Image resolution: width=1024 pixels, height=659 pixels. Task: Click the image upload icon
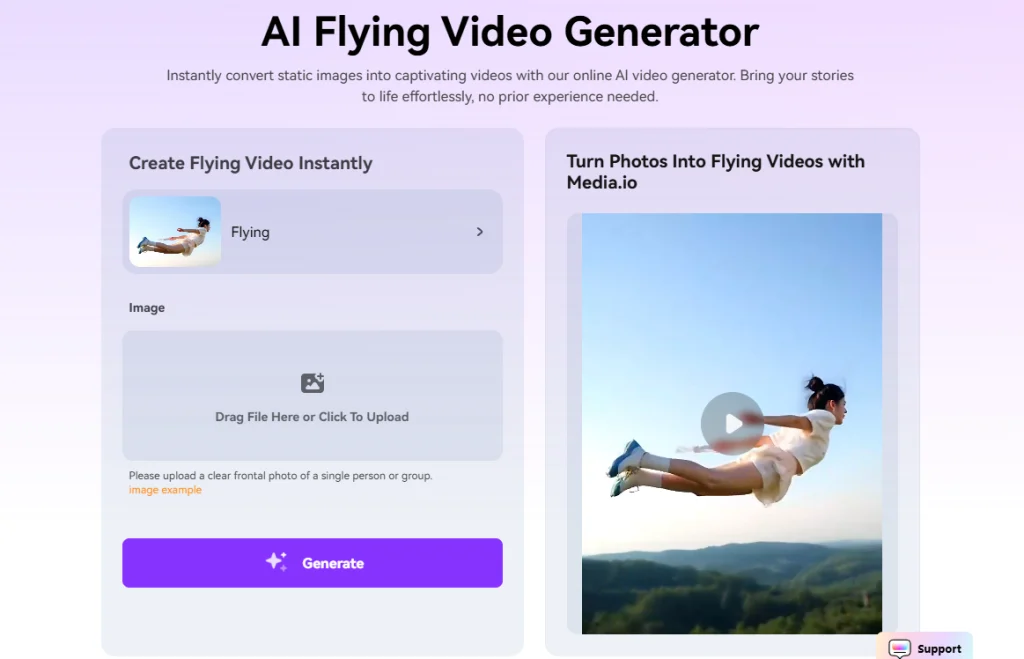pyautogui.click(x=312, y=383)
